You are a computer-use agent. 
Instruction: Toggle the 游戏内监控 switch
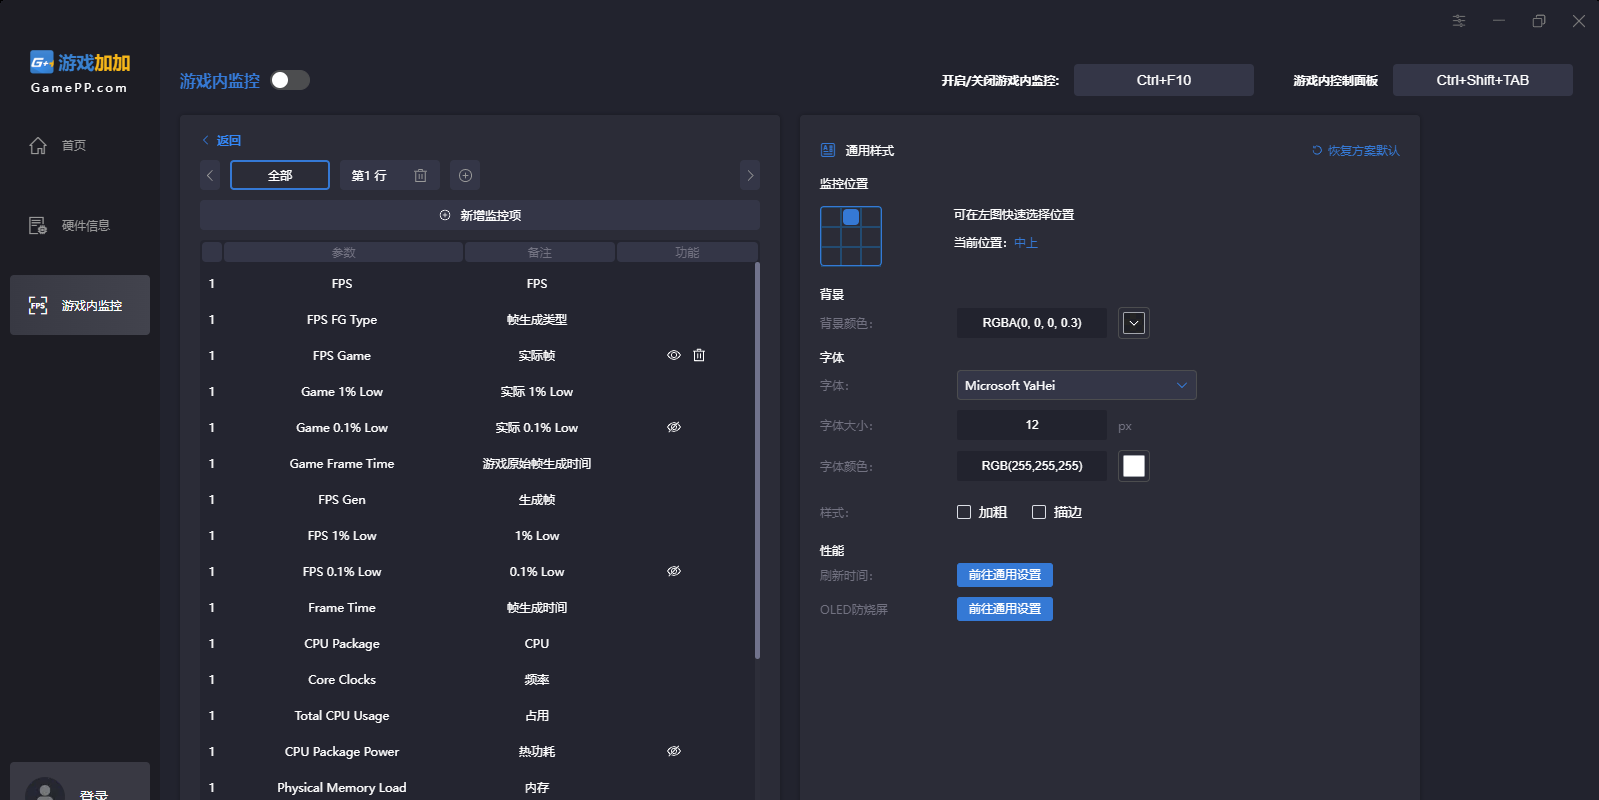(290, 80)
